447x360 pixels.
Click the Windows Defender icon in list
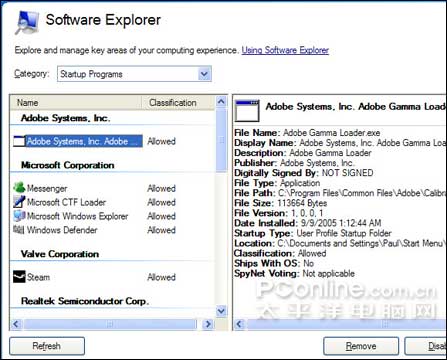19,230
